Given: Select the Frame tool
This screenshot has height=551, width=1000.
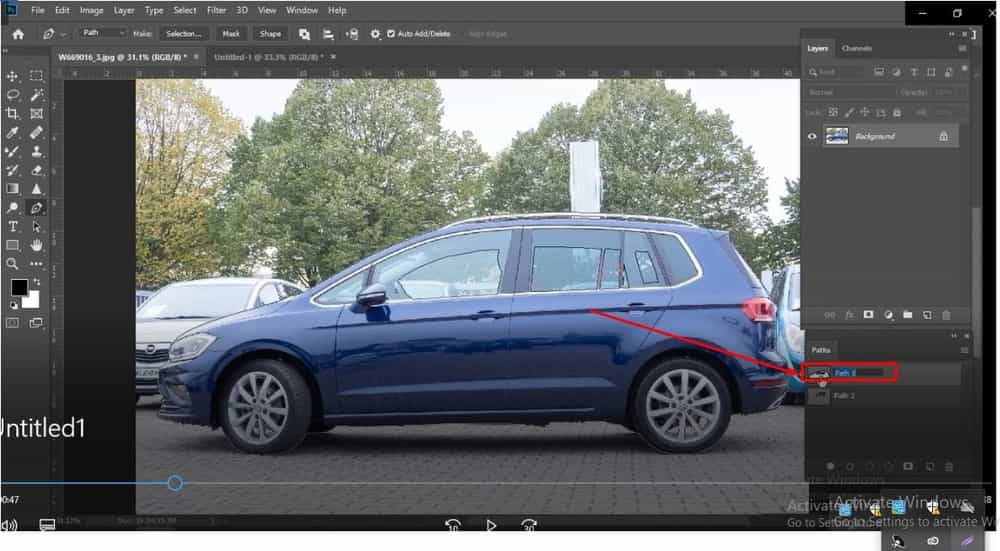Looking at the screenshot, I should pos(36,114).
